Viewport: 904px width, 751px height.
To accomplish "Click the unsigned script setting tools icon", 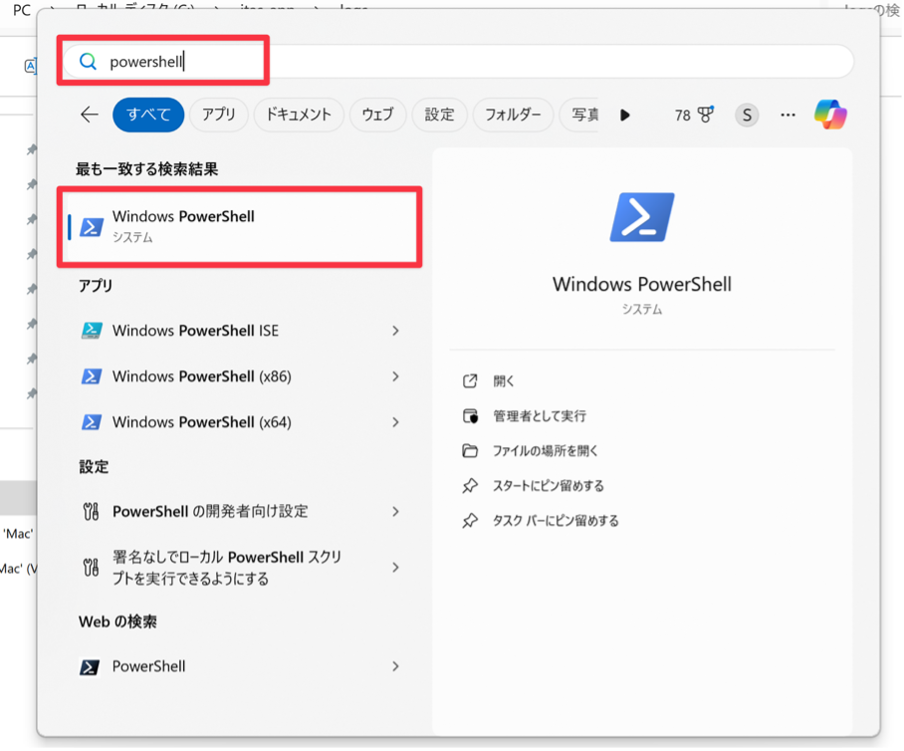I will coord(91,567).
